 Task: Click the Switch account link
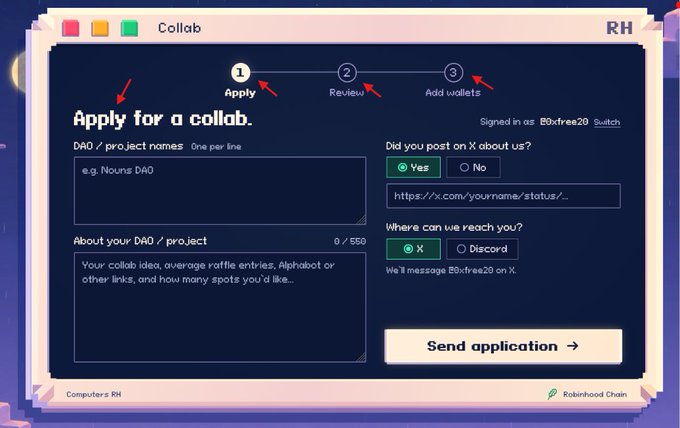pyautogui.click(x=607, y=122)
